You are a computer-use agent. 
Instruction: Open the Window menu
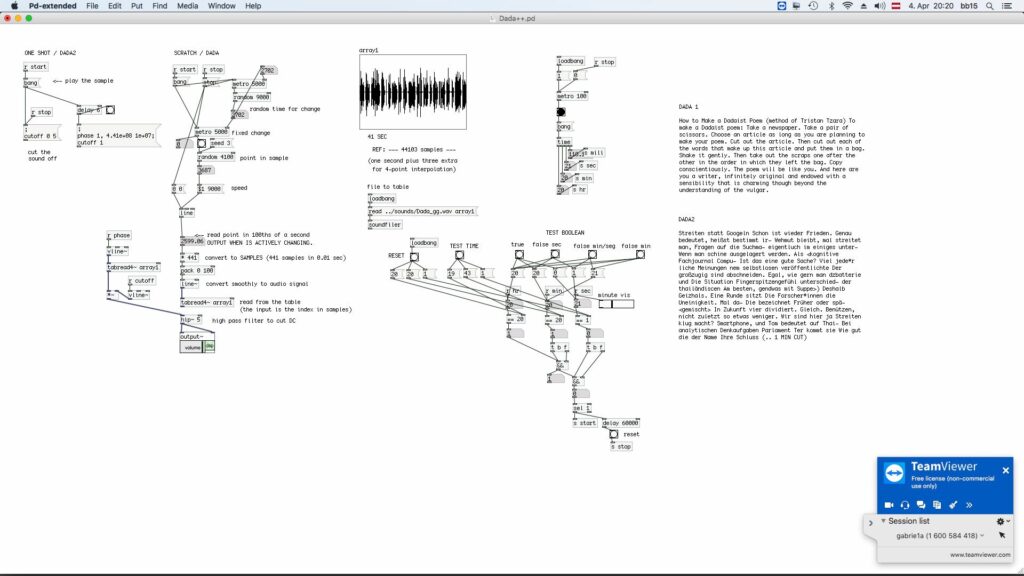[221, 6]
